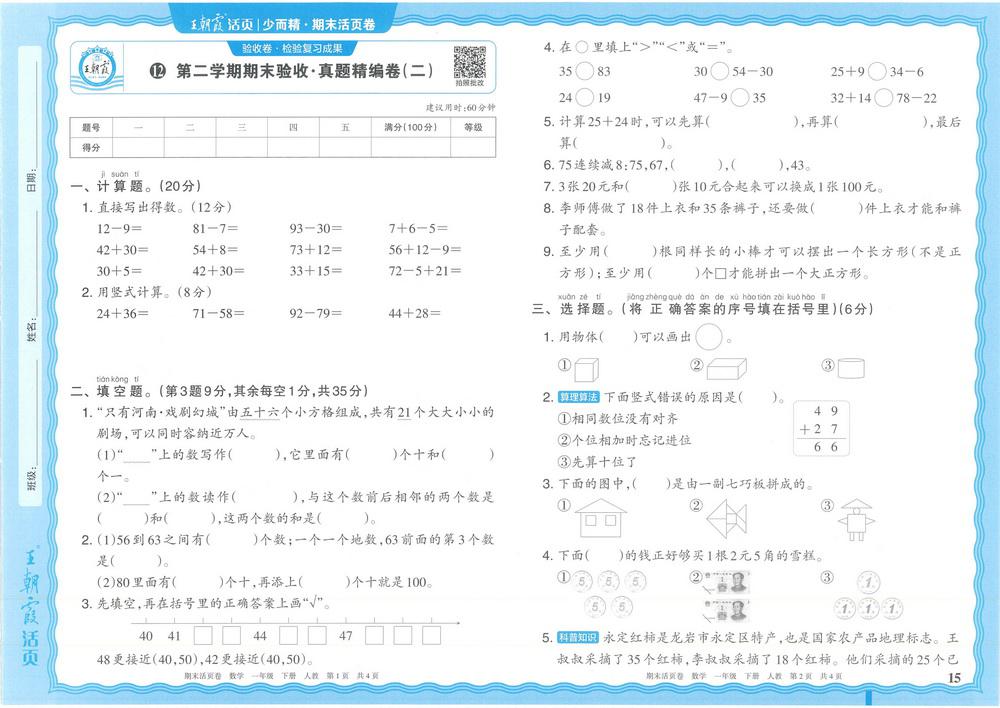The width and height of the screenshot is (1000, 708).
Task: Select the answer ③先算十位了
Action: tap(598, 461)
